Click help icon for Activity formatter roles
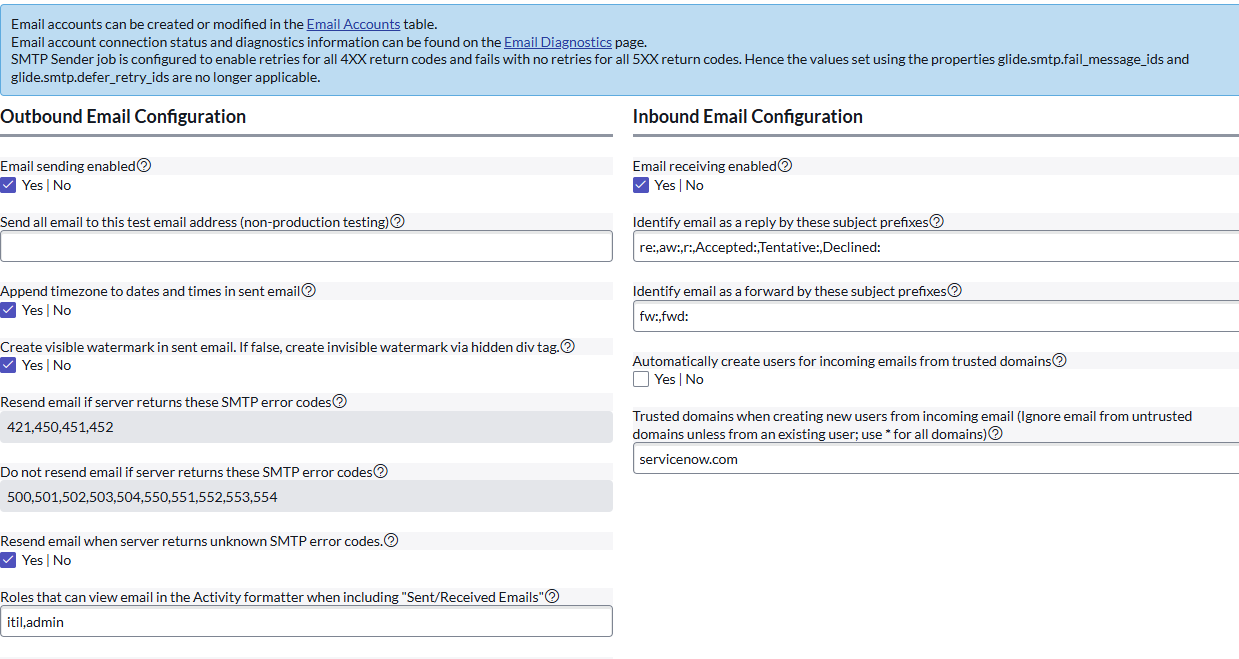Viewport: 1239px width, 659px height. click(x=552, y=597)
